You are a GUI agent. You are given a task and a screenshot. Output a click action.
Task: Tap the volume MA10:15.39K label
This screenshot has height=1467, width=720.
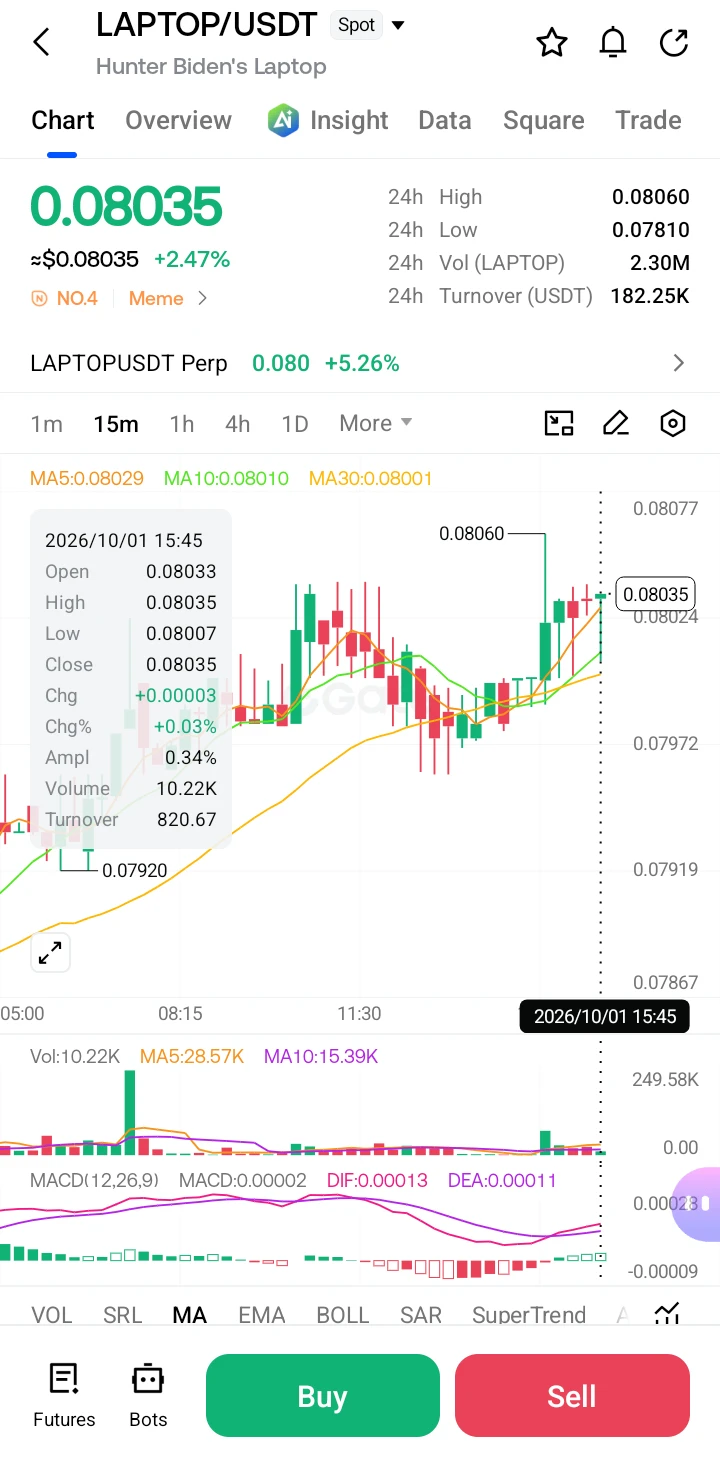click(321, 1057)
